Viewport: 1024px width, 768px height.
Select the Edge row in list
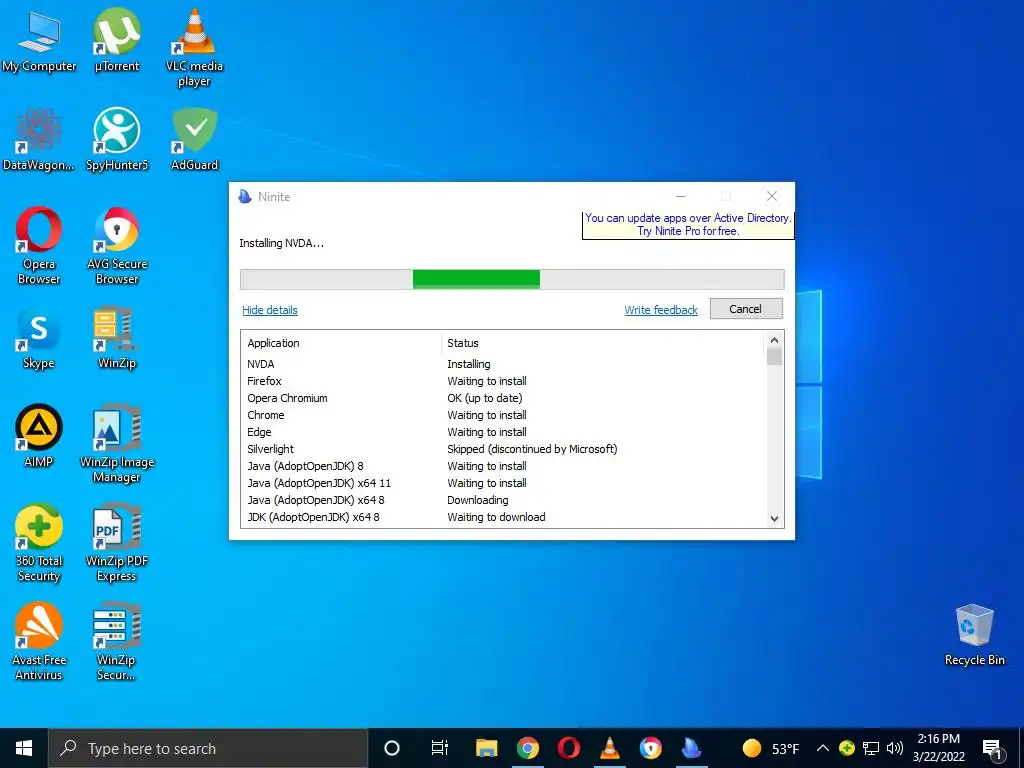pyautogui.click(x=503, y=432)
